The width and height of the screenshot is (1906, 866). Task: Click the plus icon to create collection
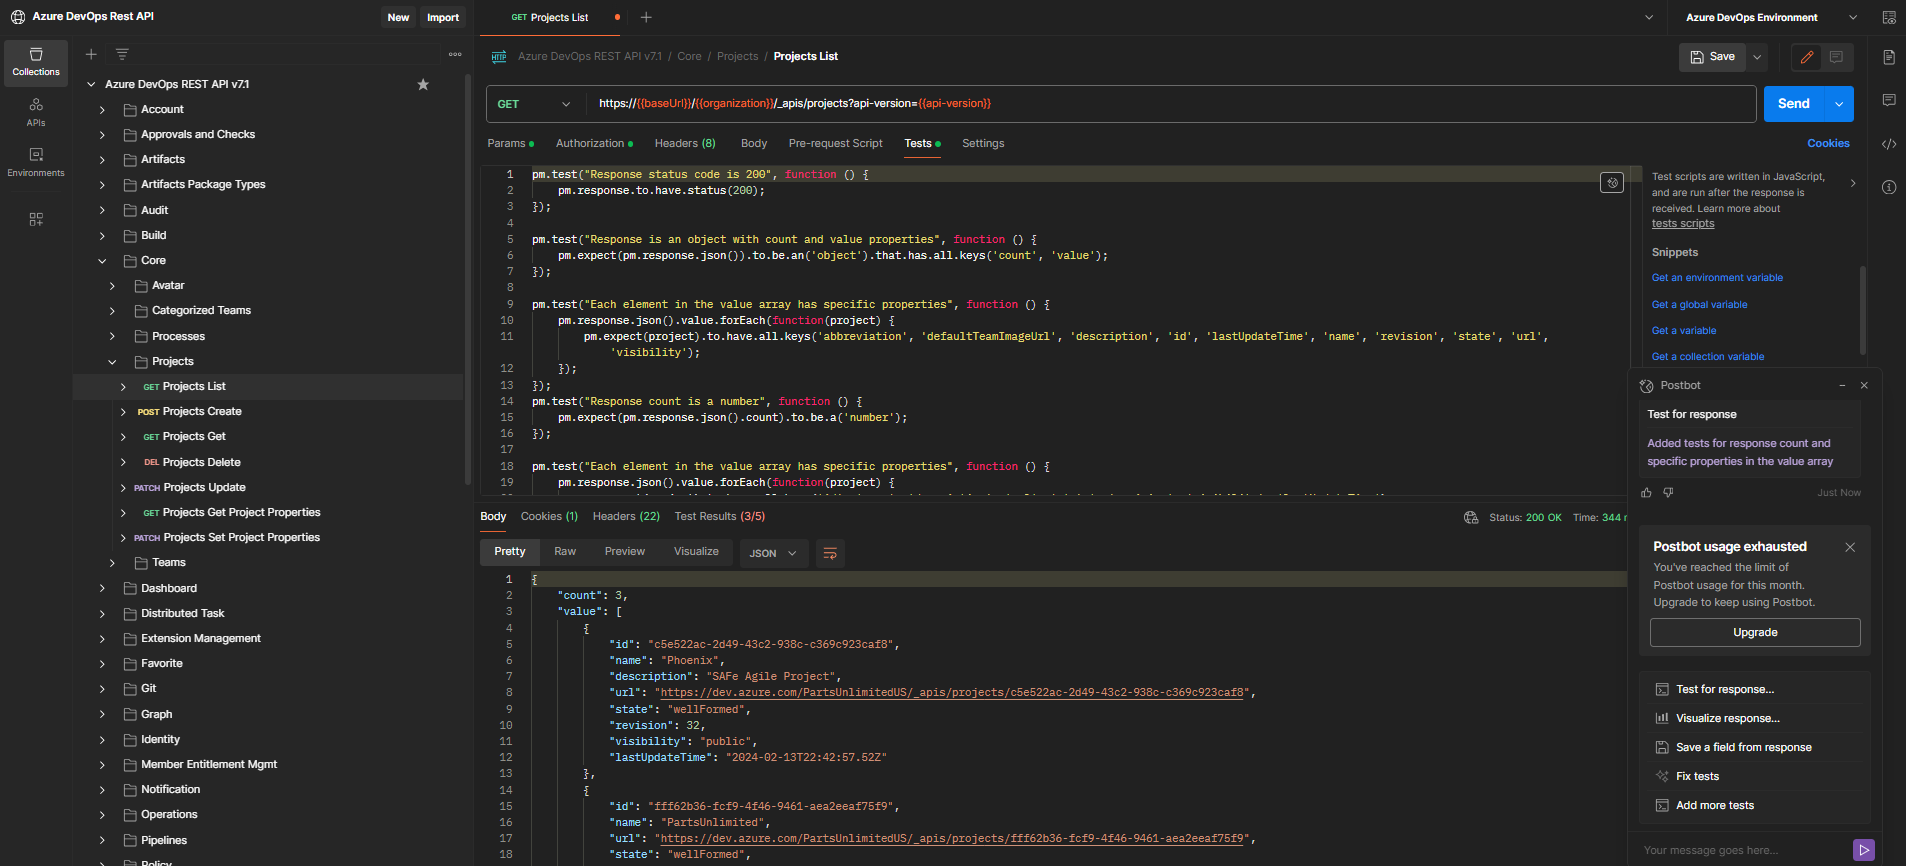click(x=91, y=54)
